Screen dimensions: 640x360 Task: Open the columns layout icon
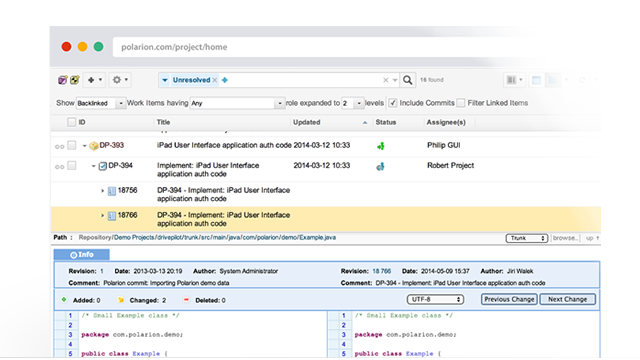coord(514,80)
